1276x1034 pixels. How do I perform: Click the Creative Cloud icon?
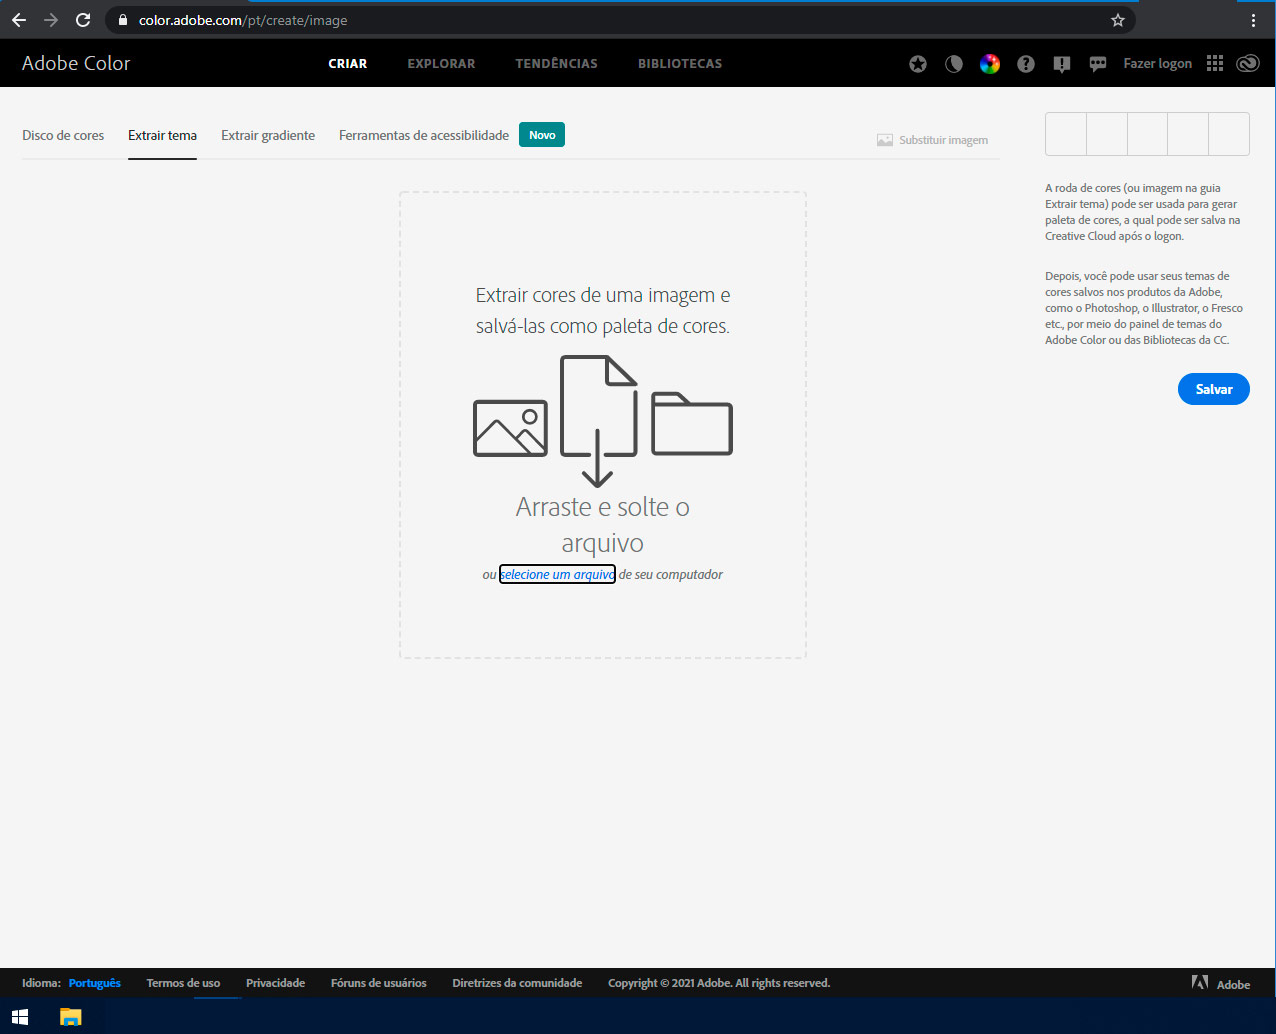click(1248, 64)
